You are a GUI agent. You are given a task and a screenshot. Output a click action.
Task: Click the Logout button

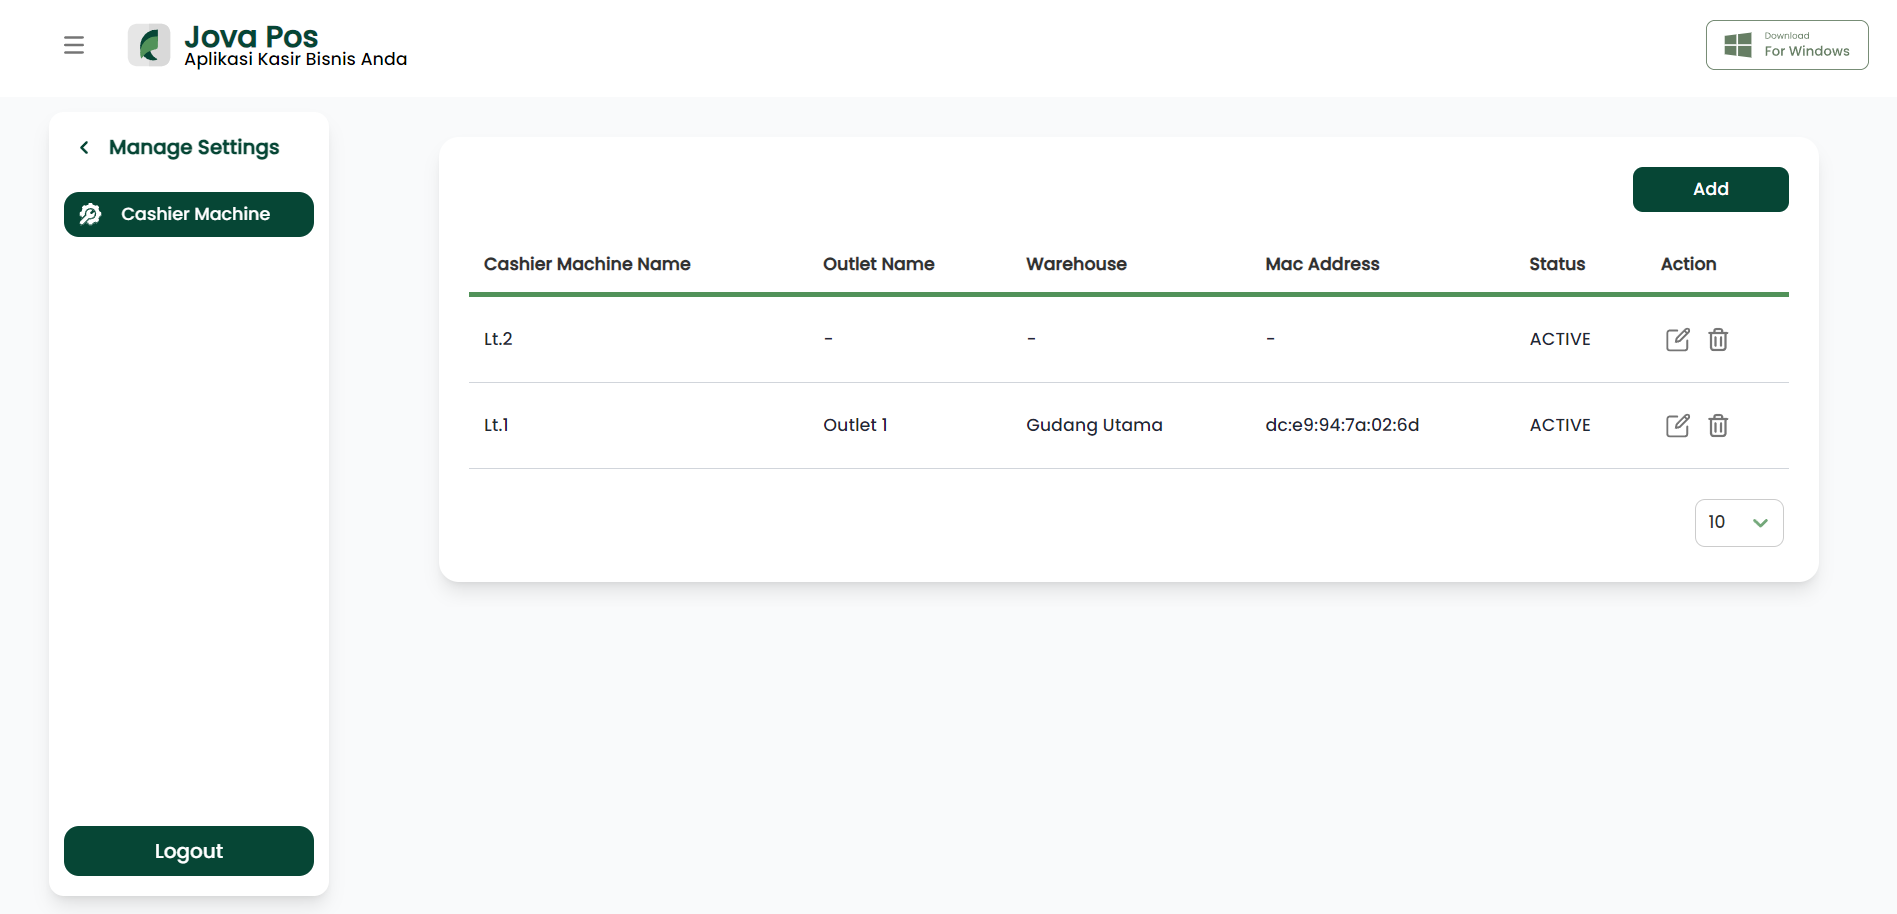tap(189, 851)
